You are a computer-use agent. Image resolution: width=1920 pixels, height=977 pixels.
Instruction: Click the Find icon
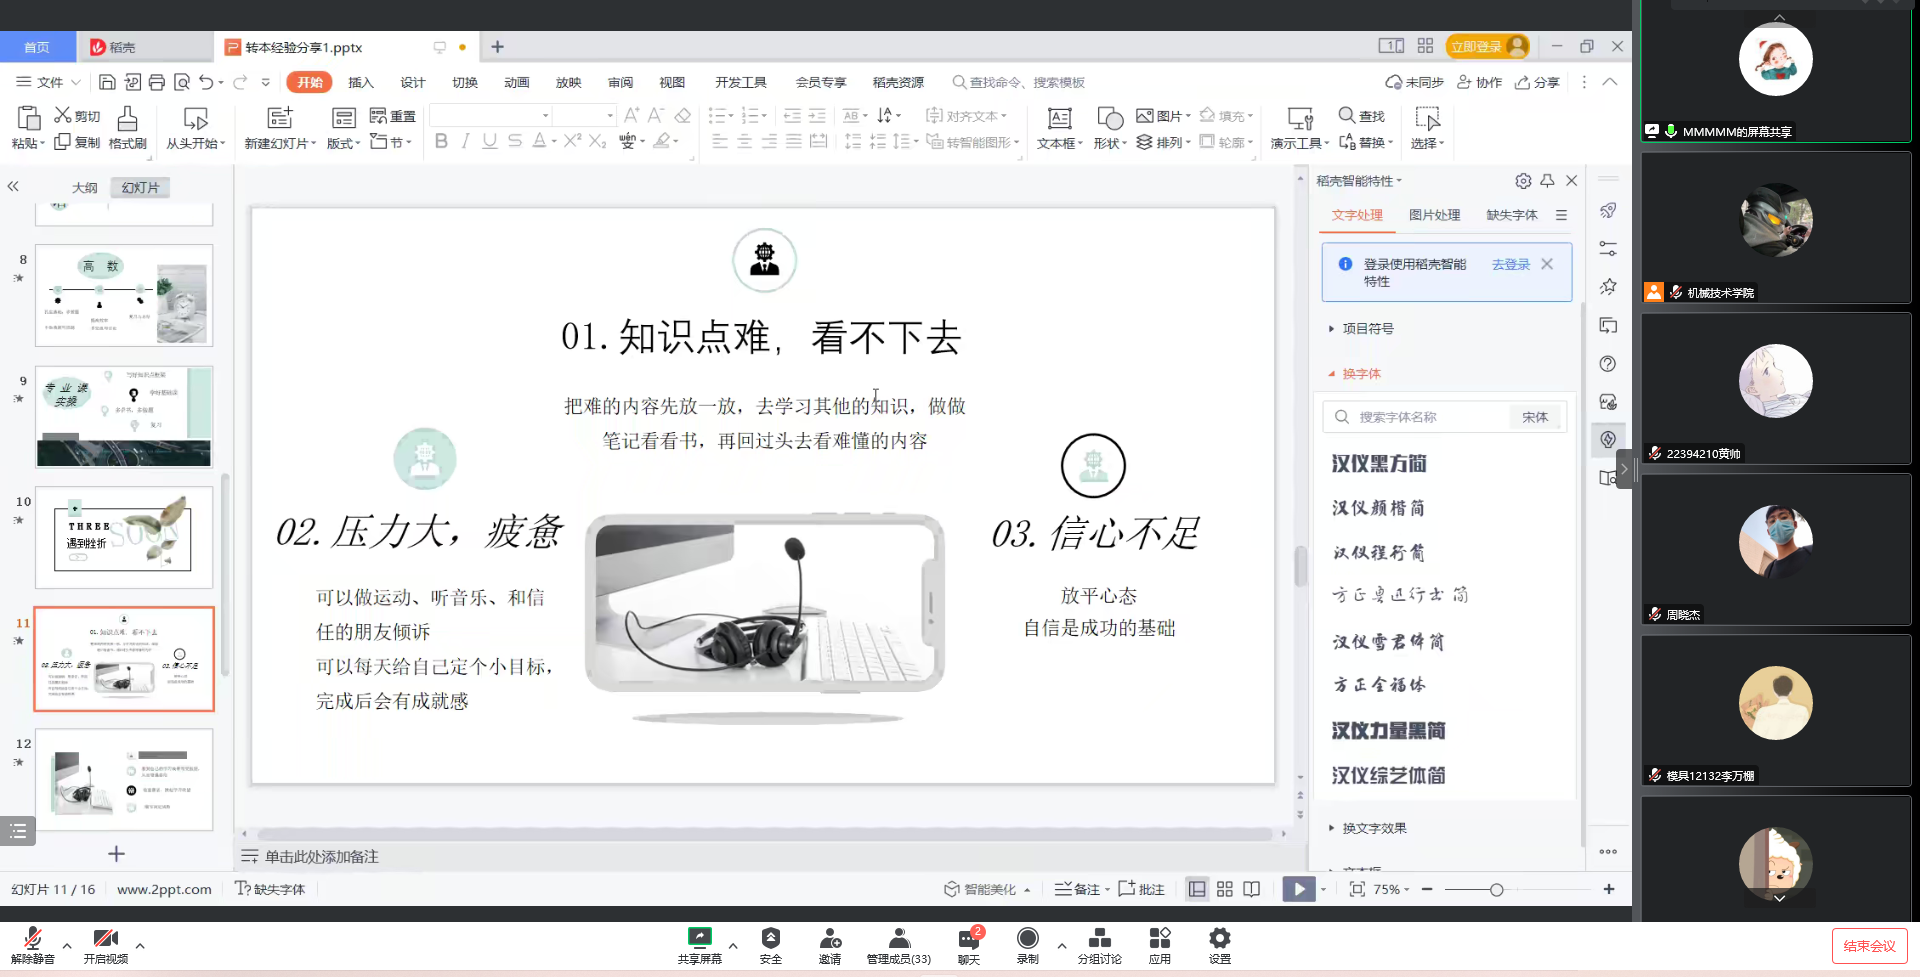[x=1347, y=116]
